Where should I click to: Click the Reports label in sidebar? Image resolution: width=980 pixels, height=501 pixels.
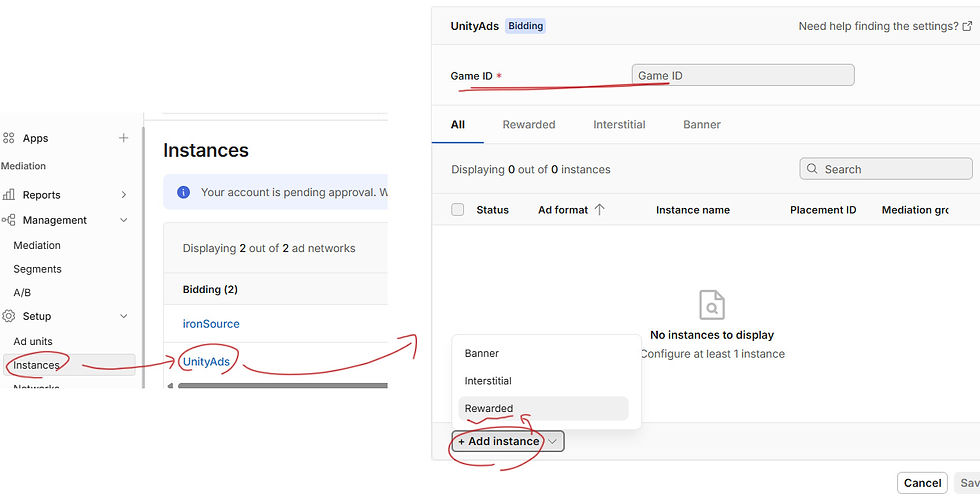[x=41, y=195]
